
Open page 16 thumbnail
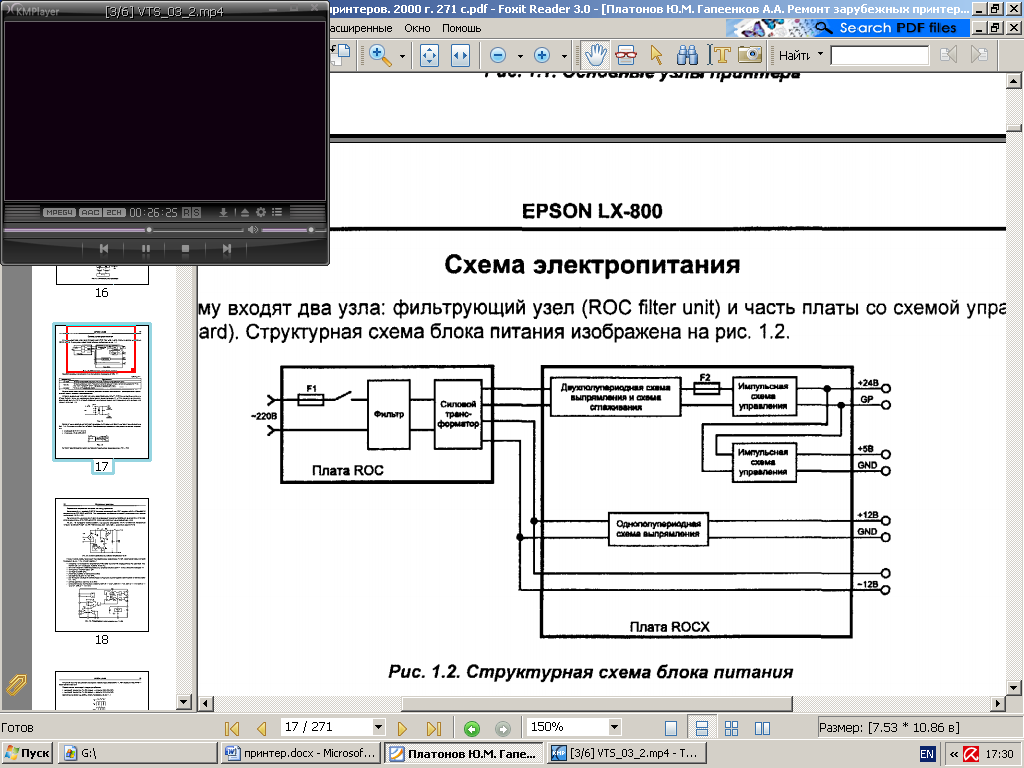[x=102, y=275]
